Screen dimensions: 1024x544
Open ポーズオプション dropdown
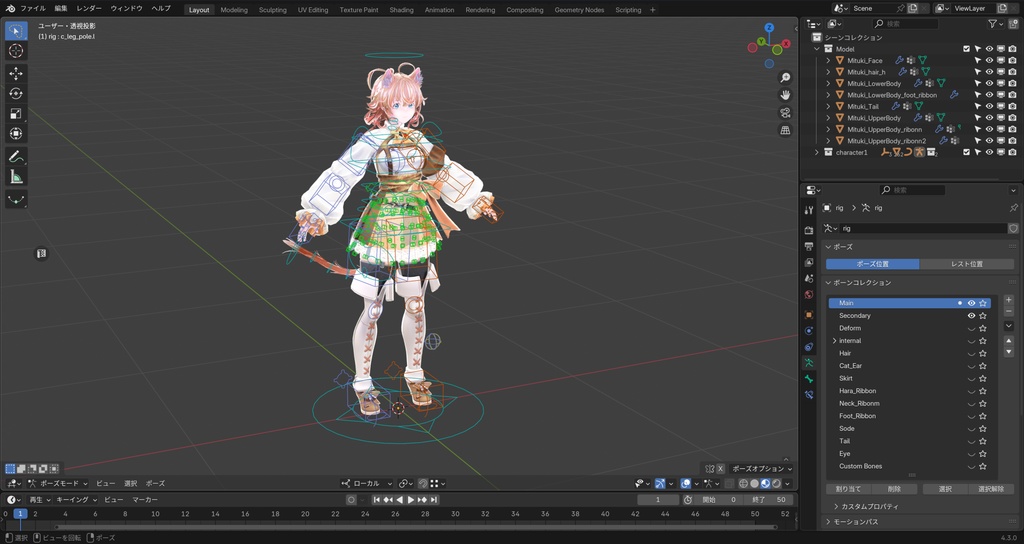click(761, 468)
